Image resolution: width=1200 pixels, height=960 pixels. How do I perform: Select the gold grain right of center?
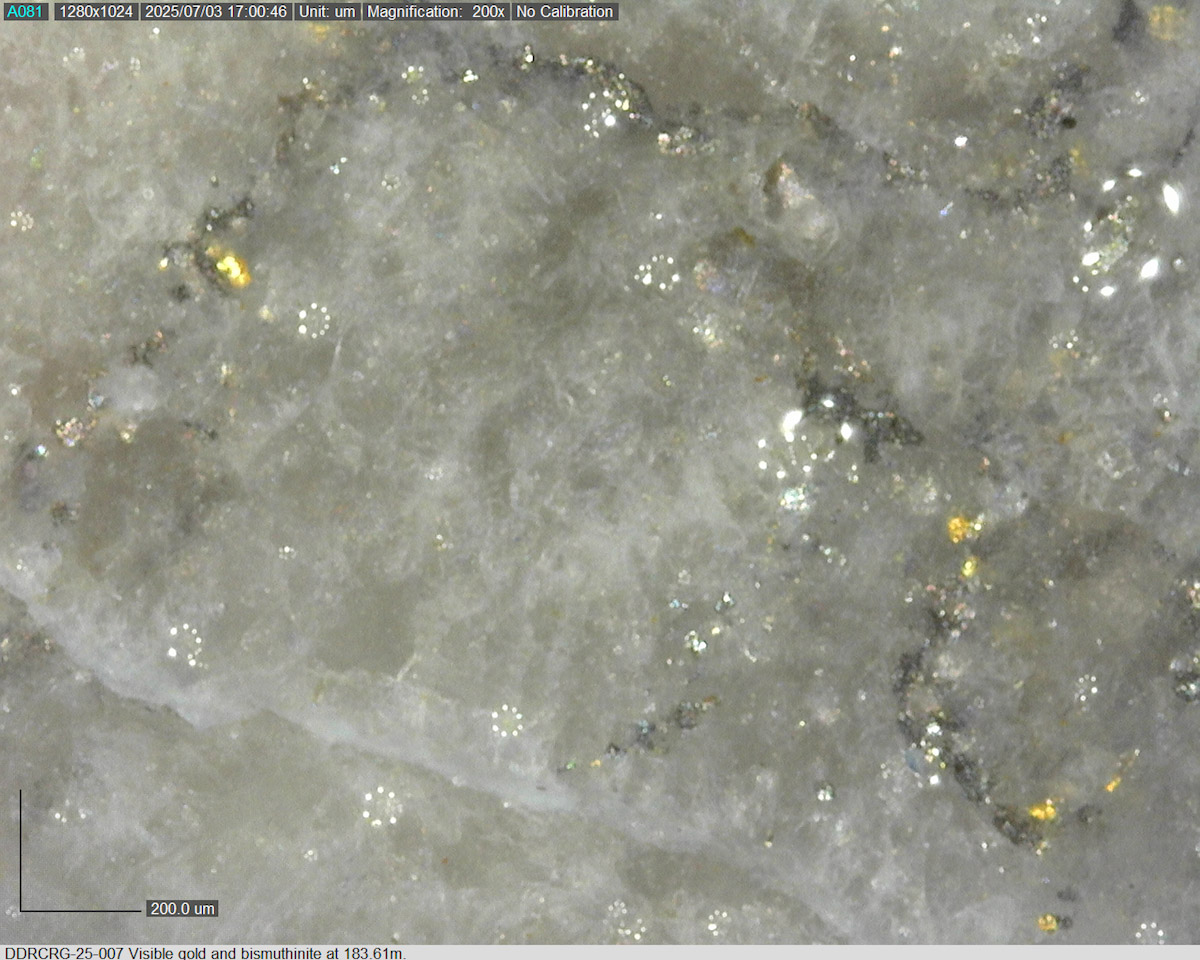(x=962, y=528)
